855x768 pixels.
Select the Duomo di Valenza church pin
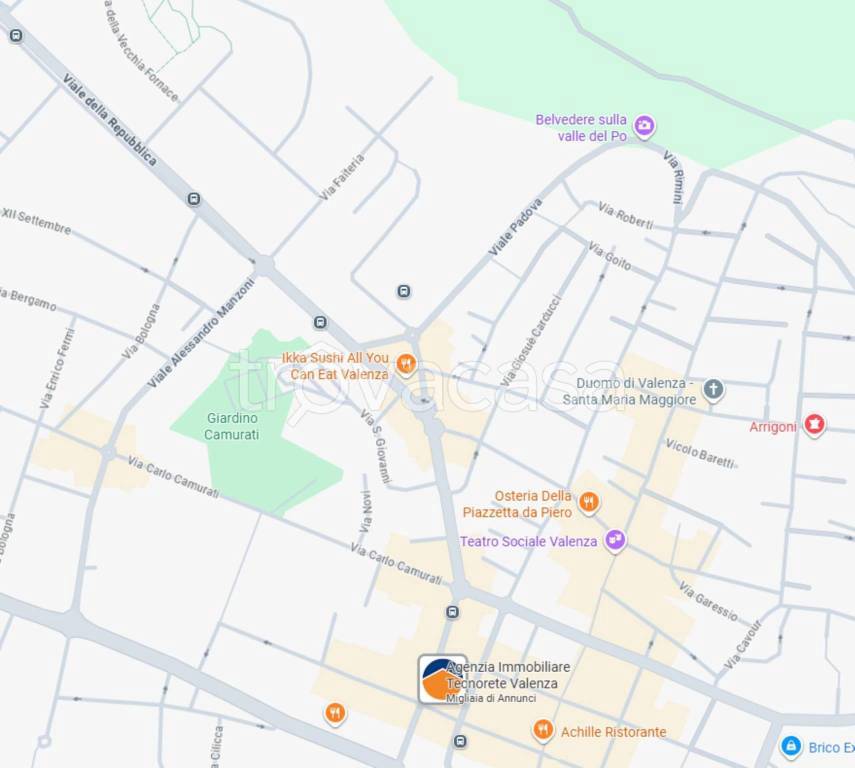coord(713,389)
